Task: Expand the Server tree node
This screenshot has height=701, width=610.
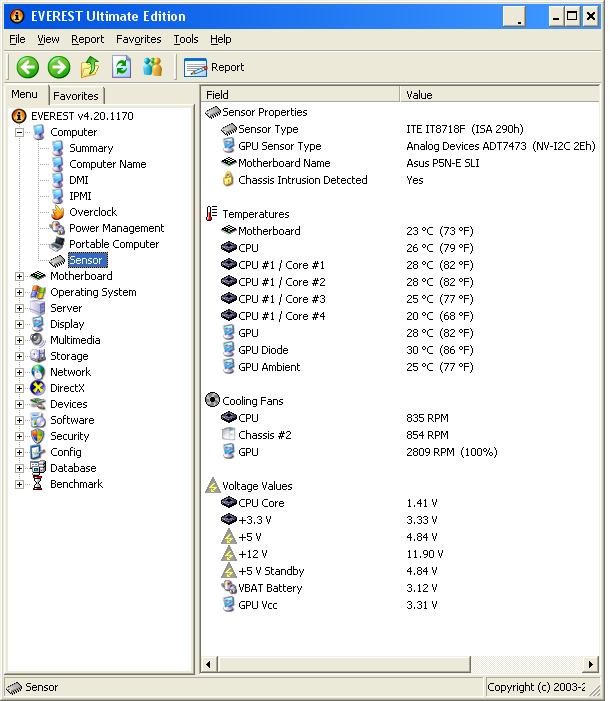Action: point(19,308)
